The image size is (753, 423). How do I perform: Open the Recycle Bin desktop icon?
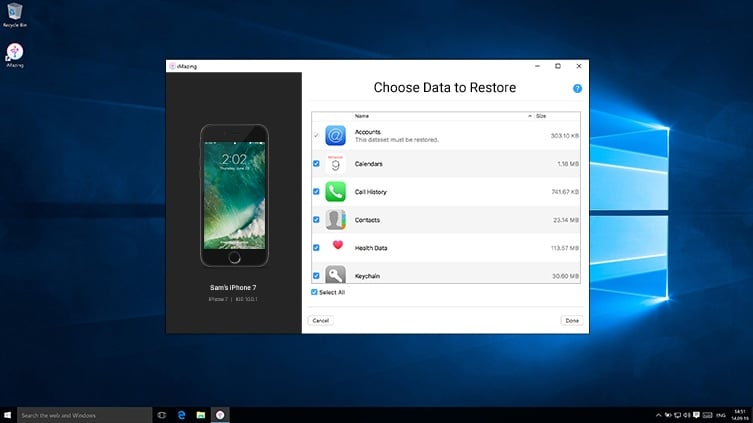pyautogui.click(x=14, y=15)
